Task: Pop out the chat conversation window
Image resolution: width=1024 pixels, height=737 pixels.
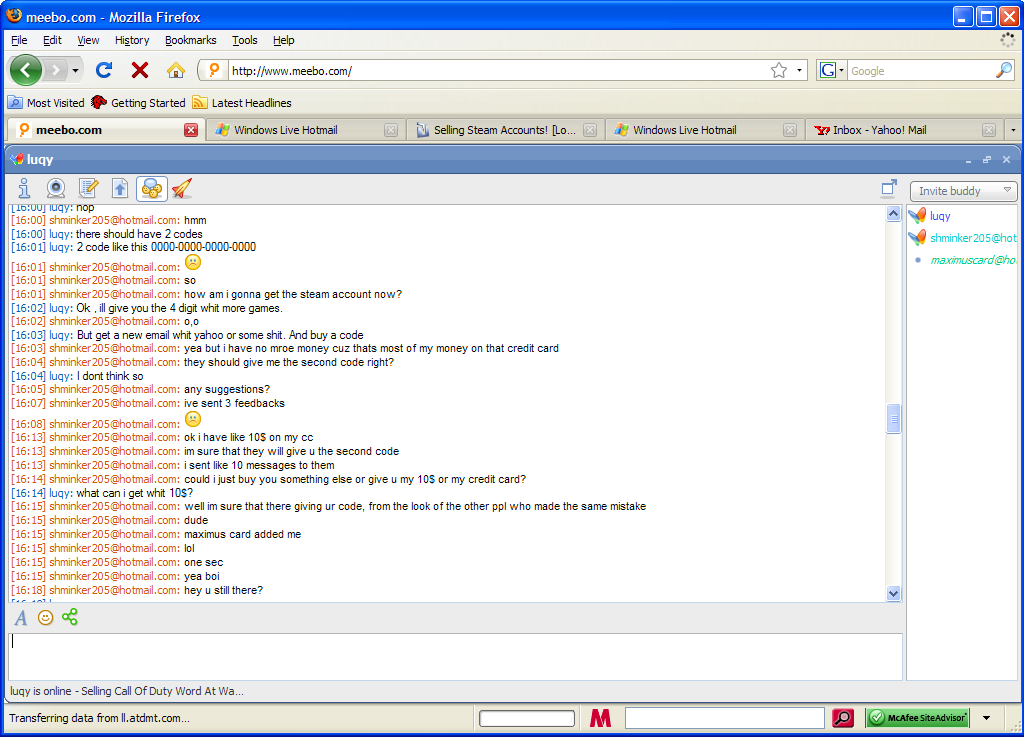Action: coord(889,188)
